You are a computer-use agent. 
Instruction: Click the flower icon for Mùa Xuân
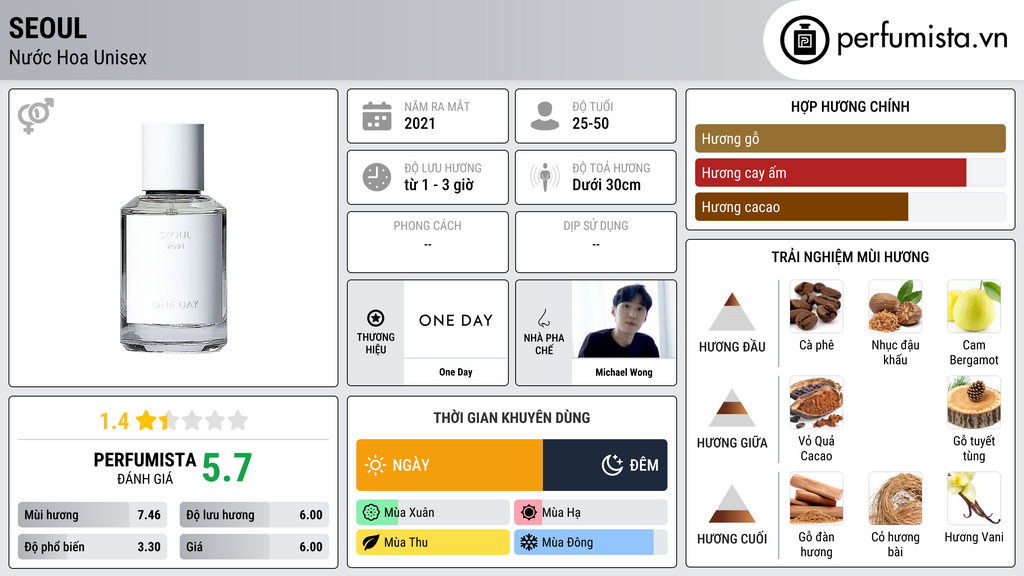coord(371,513)
